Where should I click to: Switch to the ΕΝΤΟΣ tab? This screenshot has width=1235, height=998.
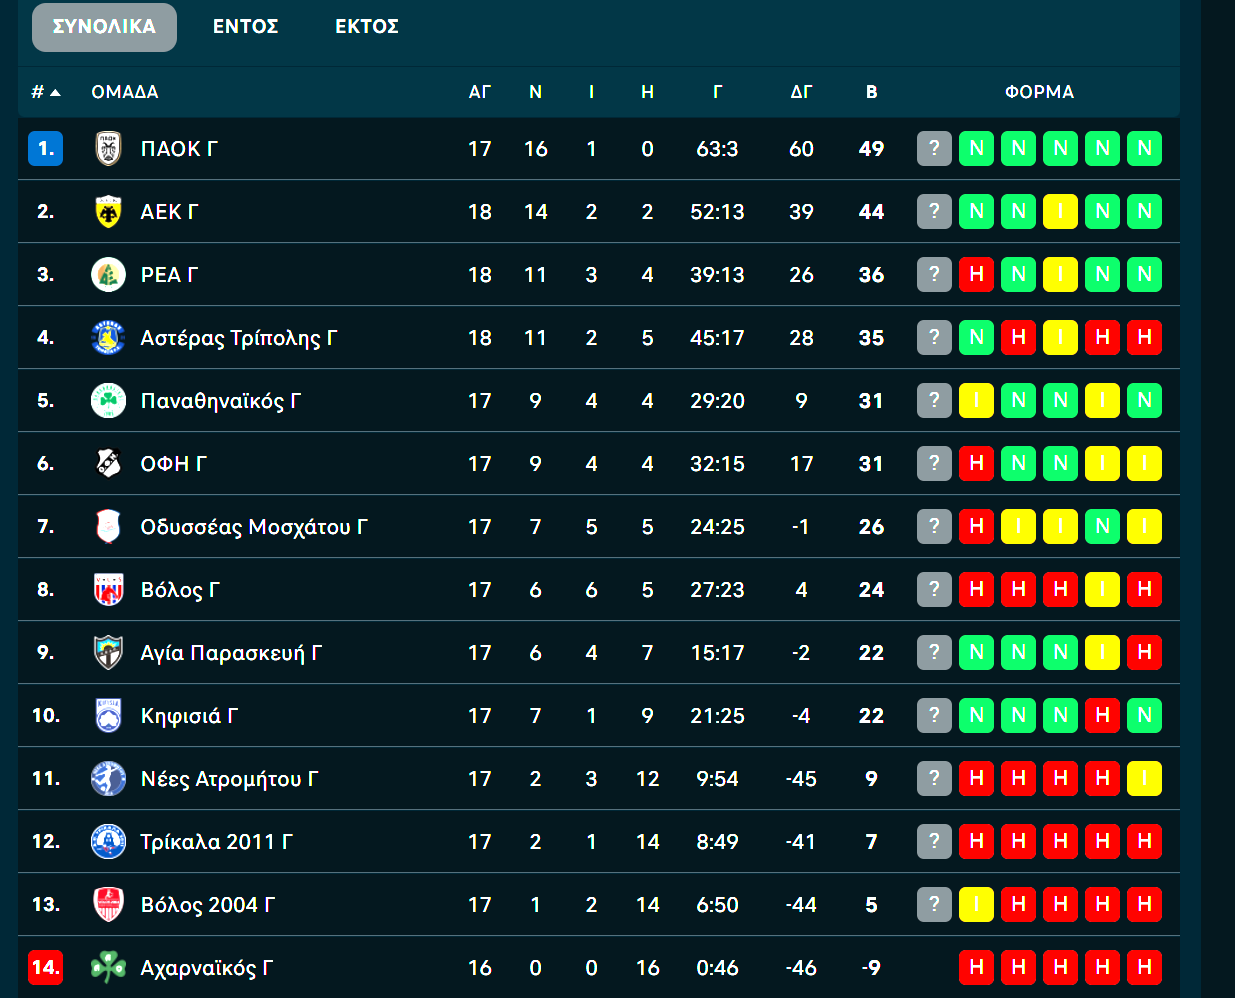click(x=245, y=27)
